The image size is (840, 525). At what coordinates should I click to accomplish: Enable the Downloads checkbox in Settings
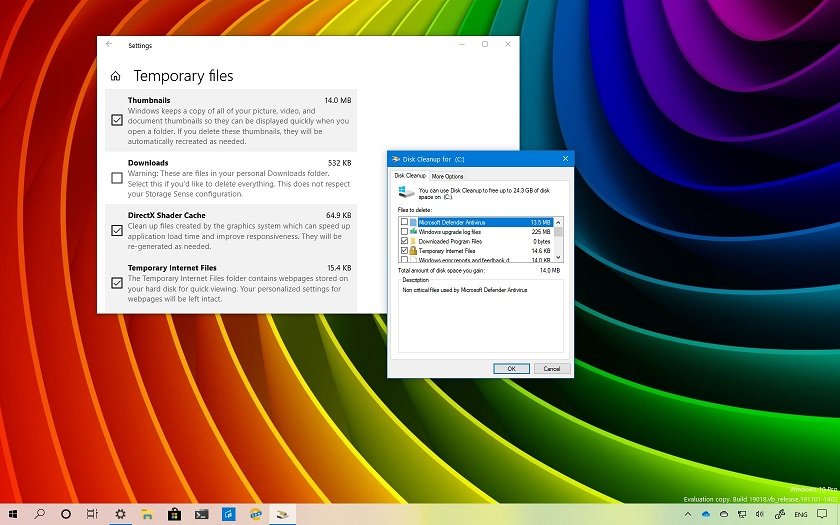pos(117,179)
